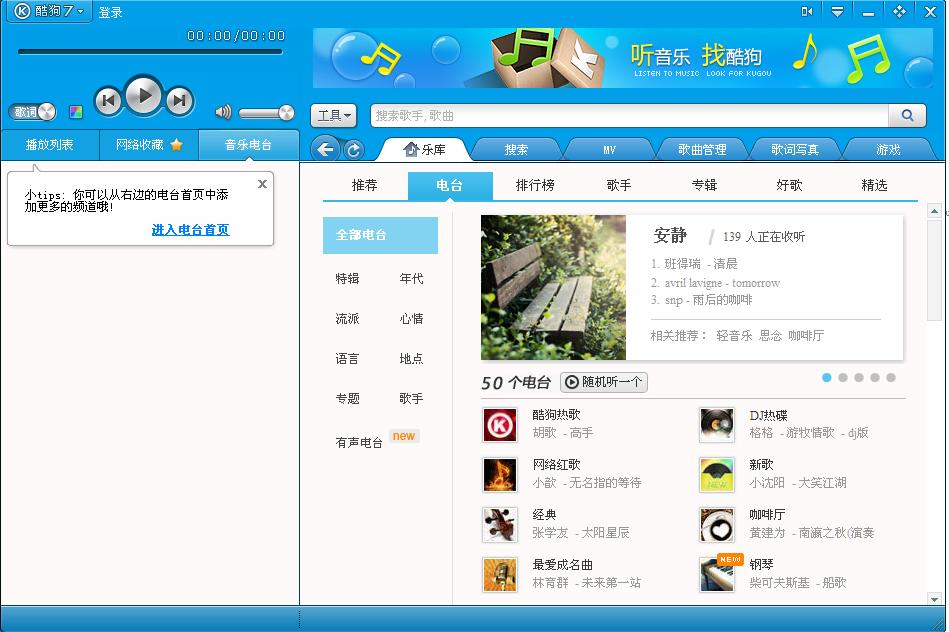Click the 安静 bench thumbnail image
Screen dimensions: 949x632
pos(553,288)
